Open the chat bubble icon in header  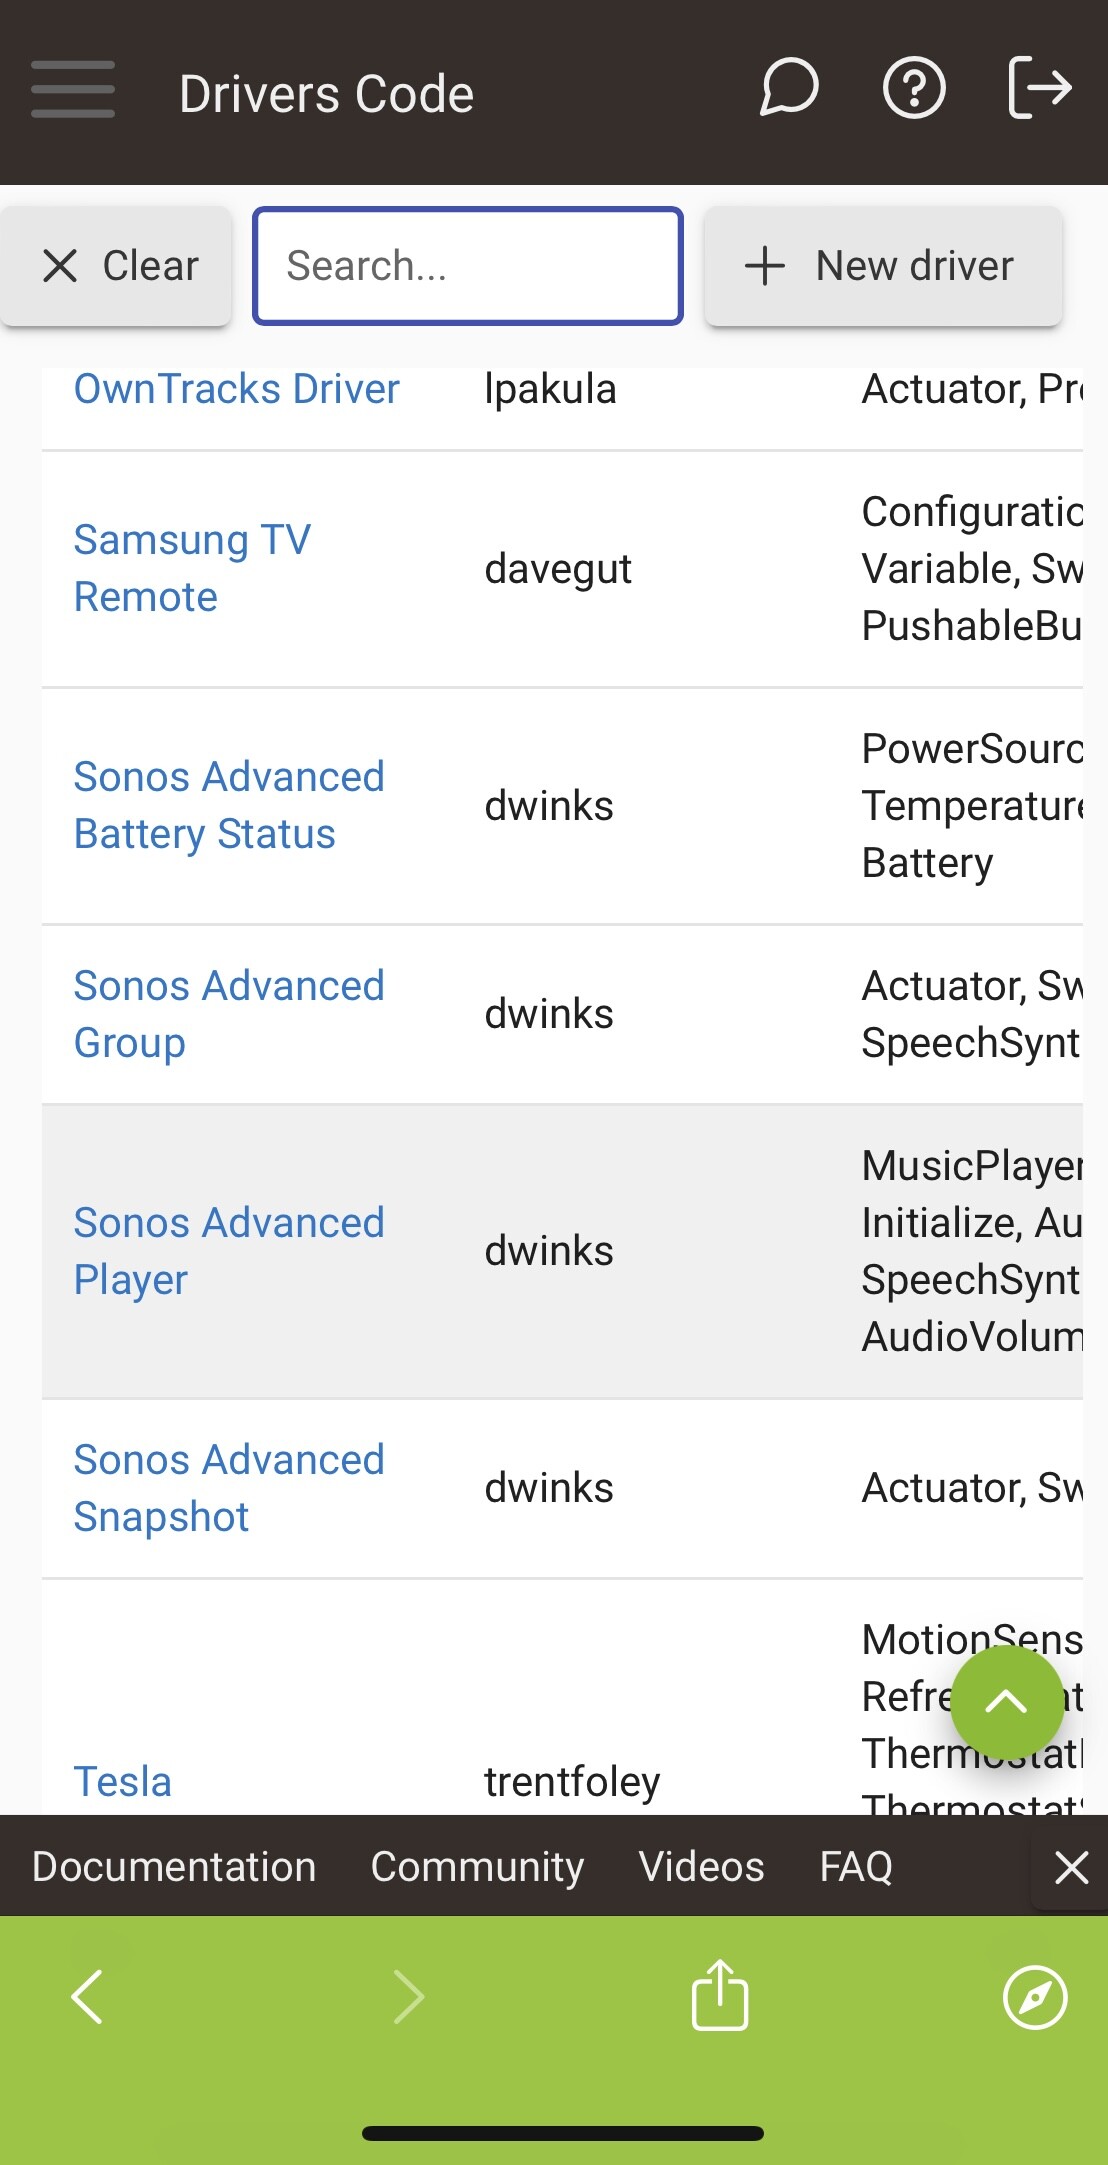point(789,90)
